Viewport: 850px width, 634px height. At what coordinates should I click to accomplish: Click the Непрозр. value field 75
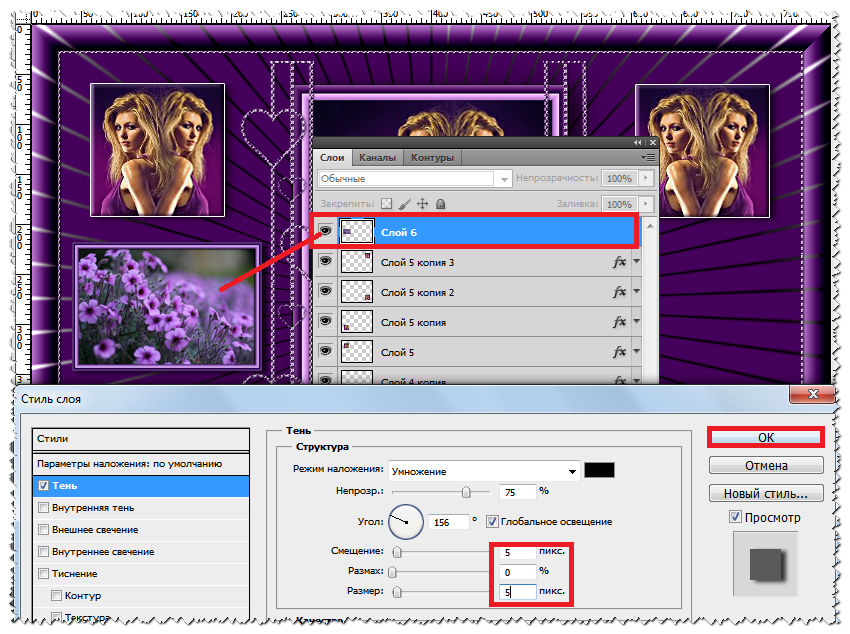[518, 492]
